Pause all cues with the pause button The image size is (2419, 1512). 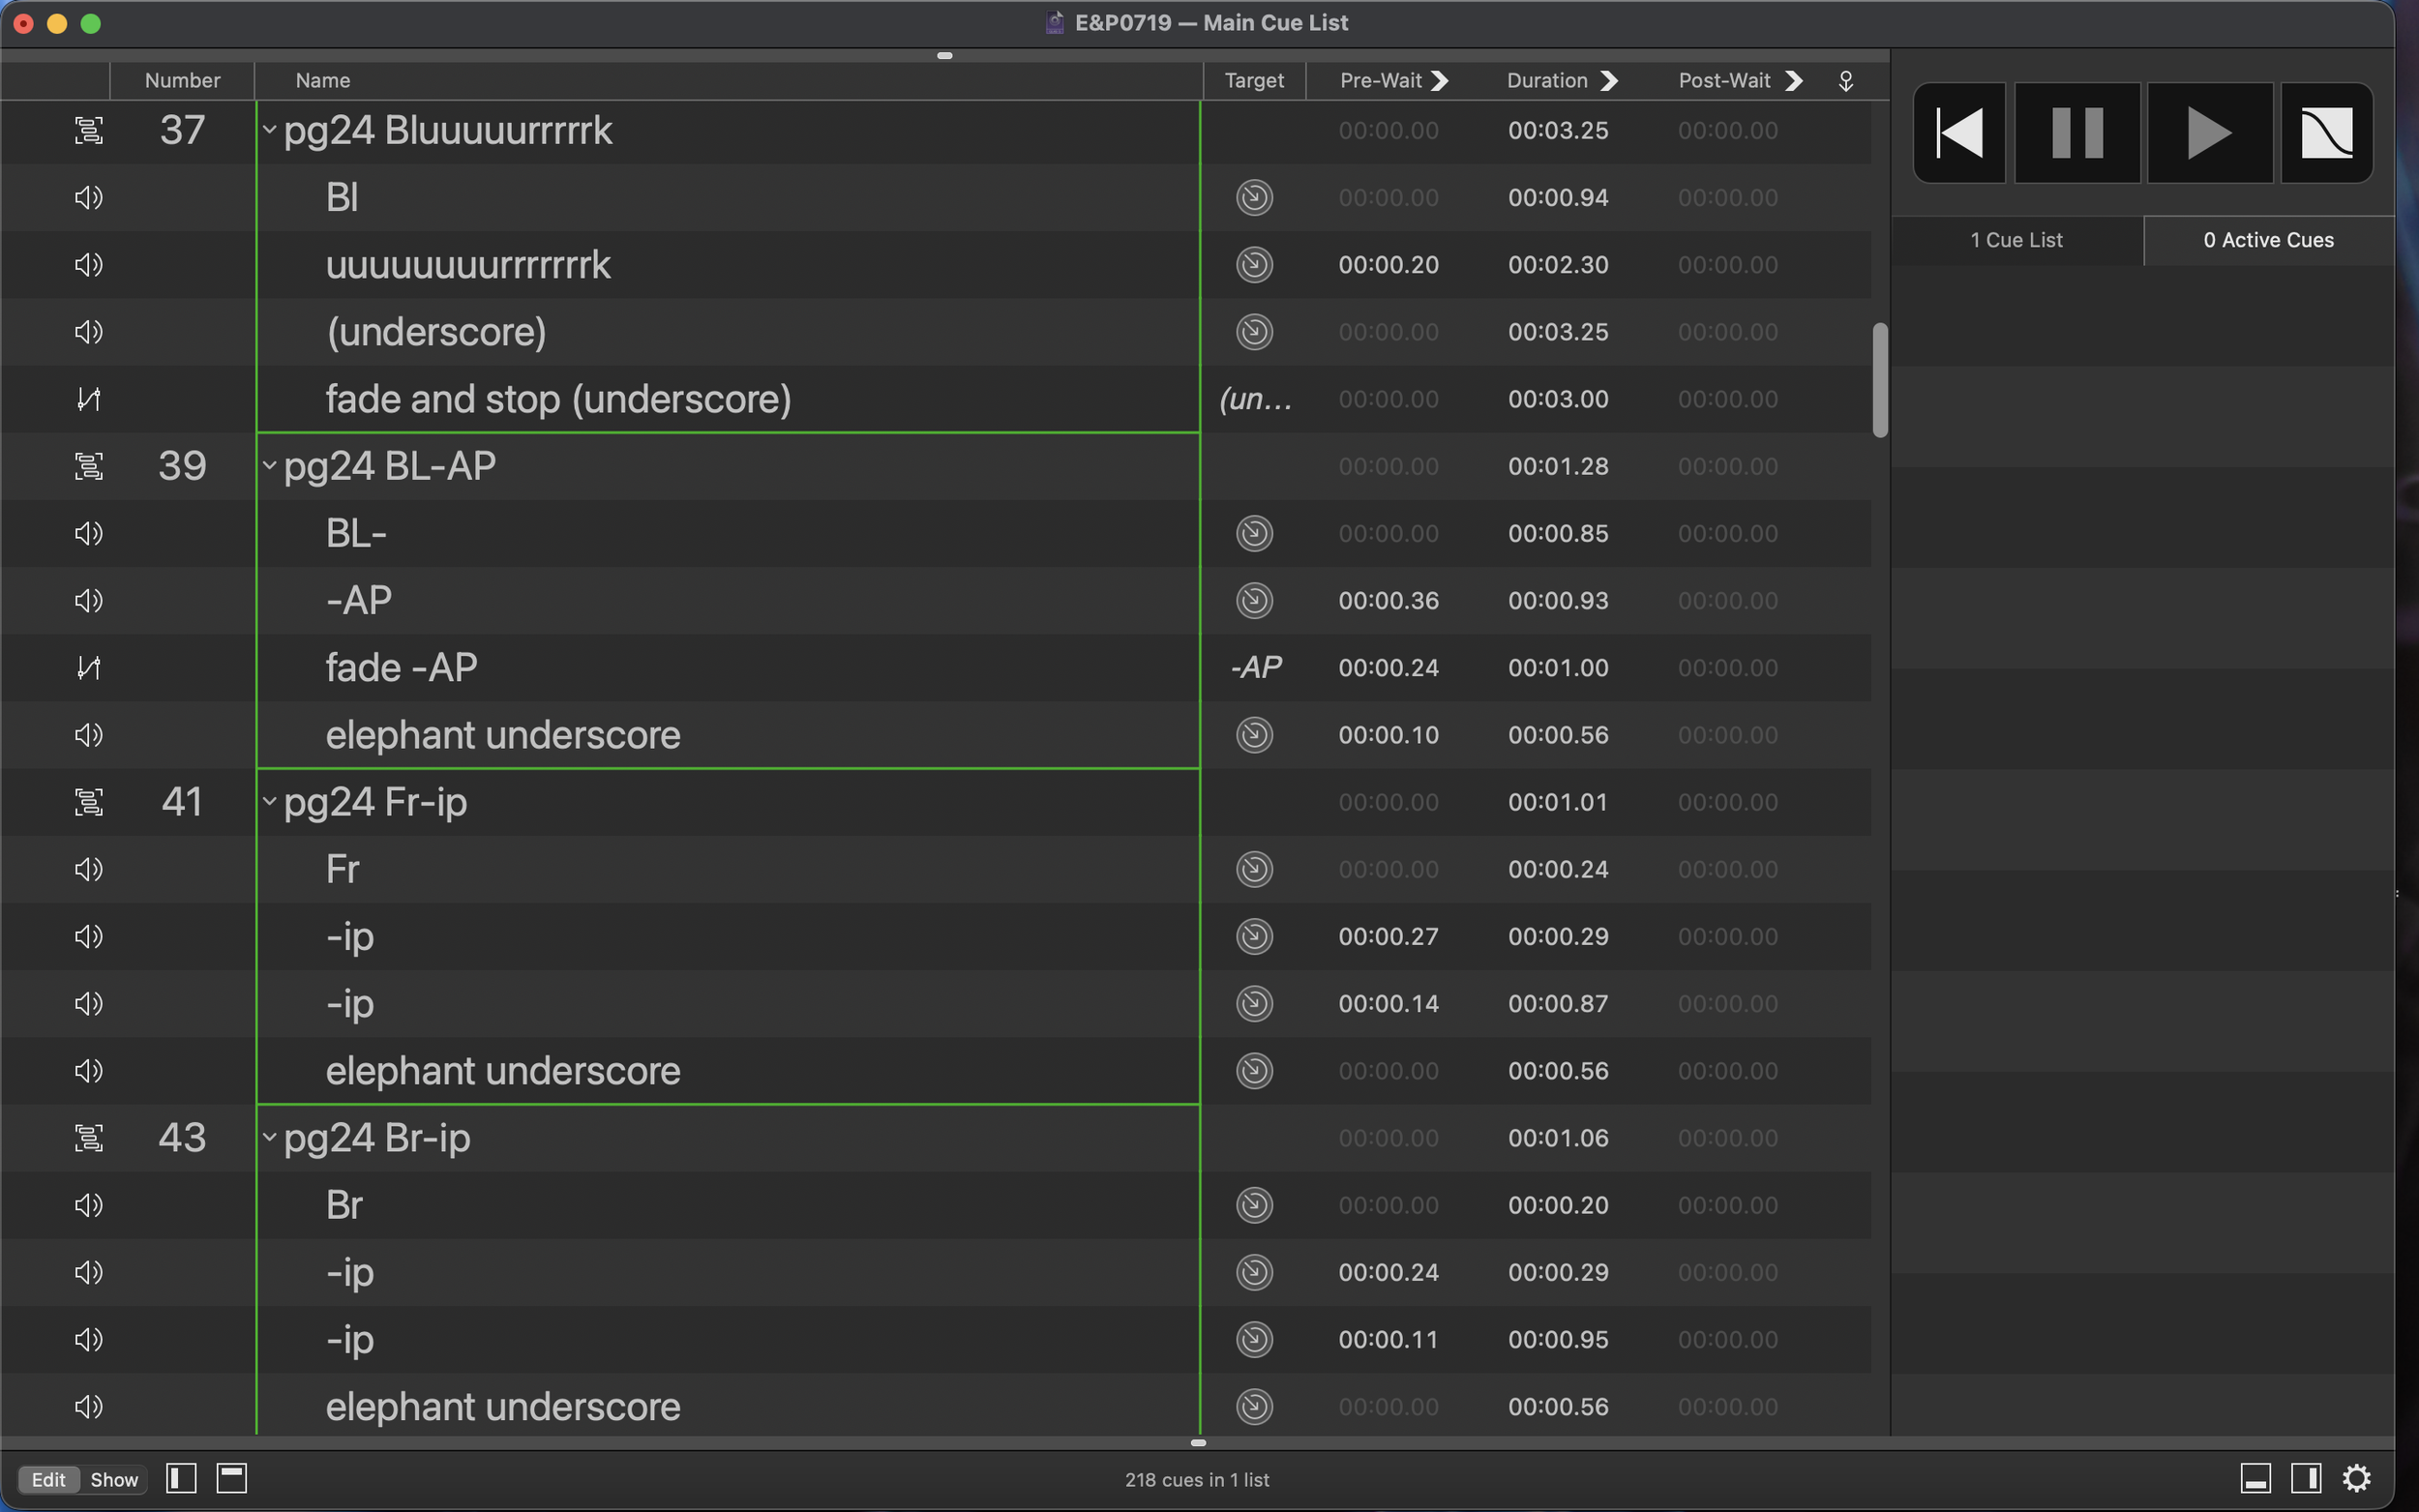tap(2077, 133)
